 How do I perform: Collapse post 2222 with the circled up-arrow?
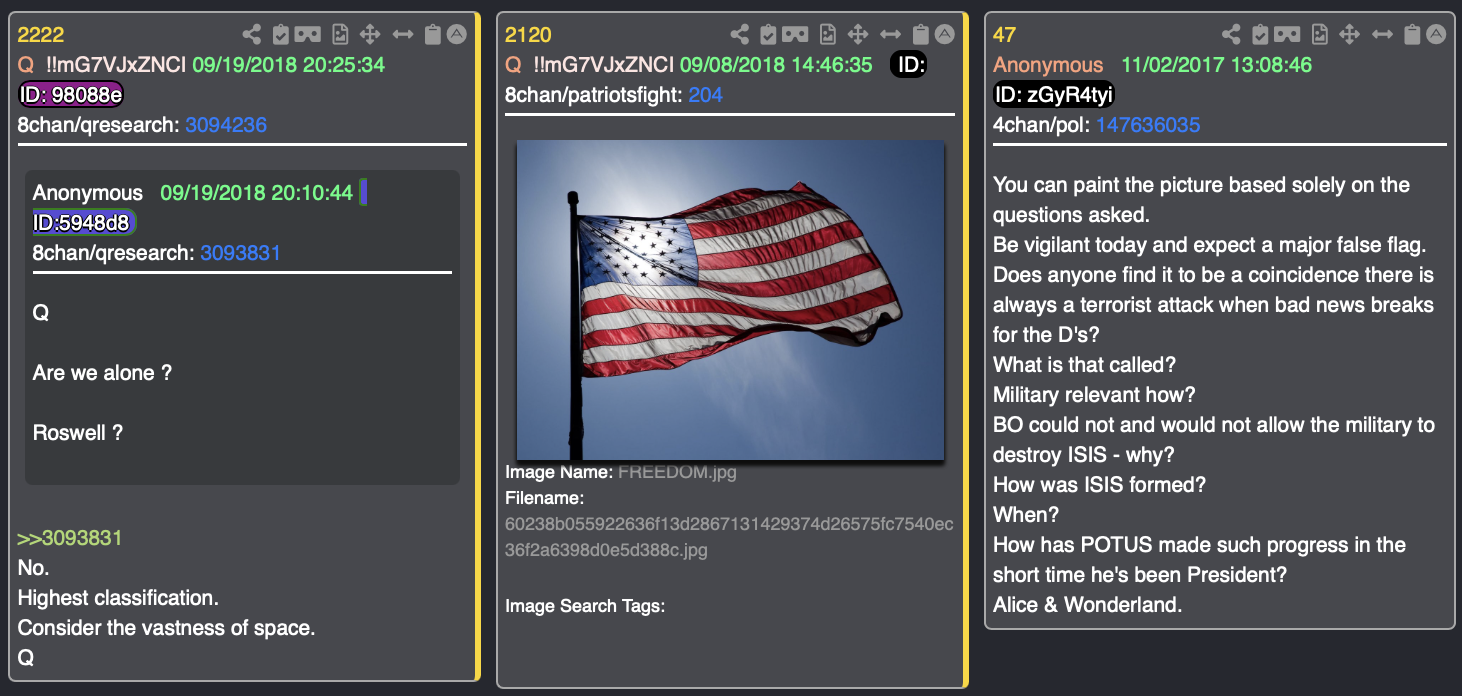[456, 35]
